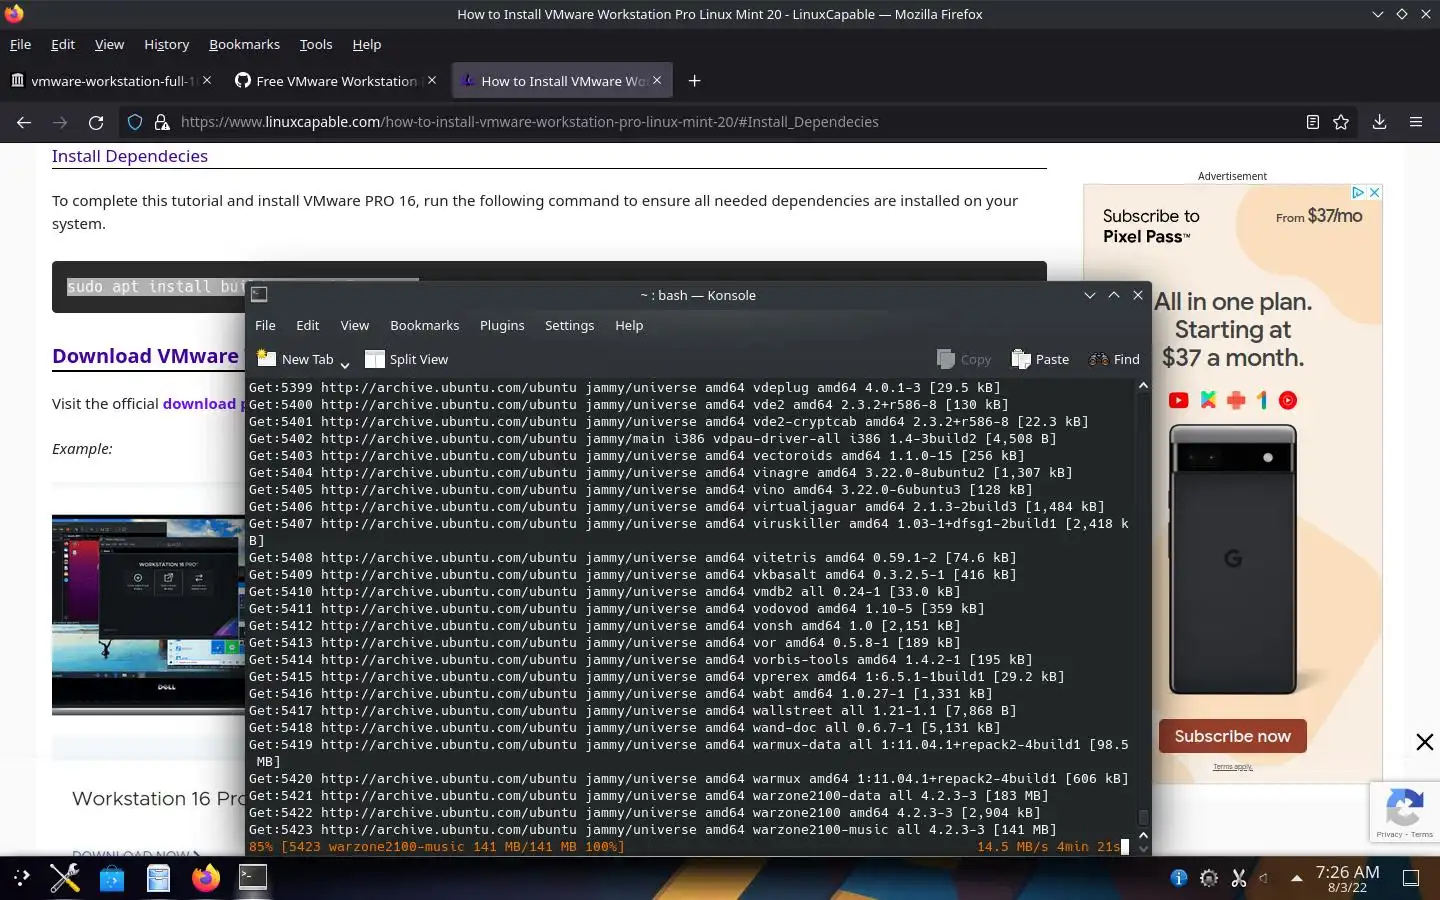Screen dimensions: 1440x900
Task: Click the Konsole window title bar icon
Action: (x=259, y=294)
